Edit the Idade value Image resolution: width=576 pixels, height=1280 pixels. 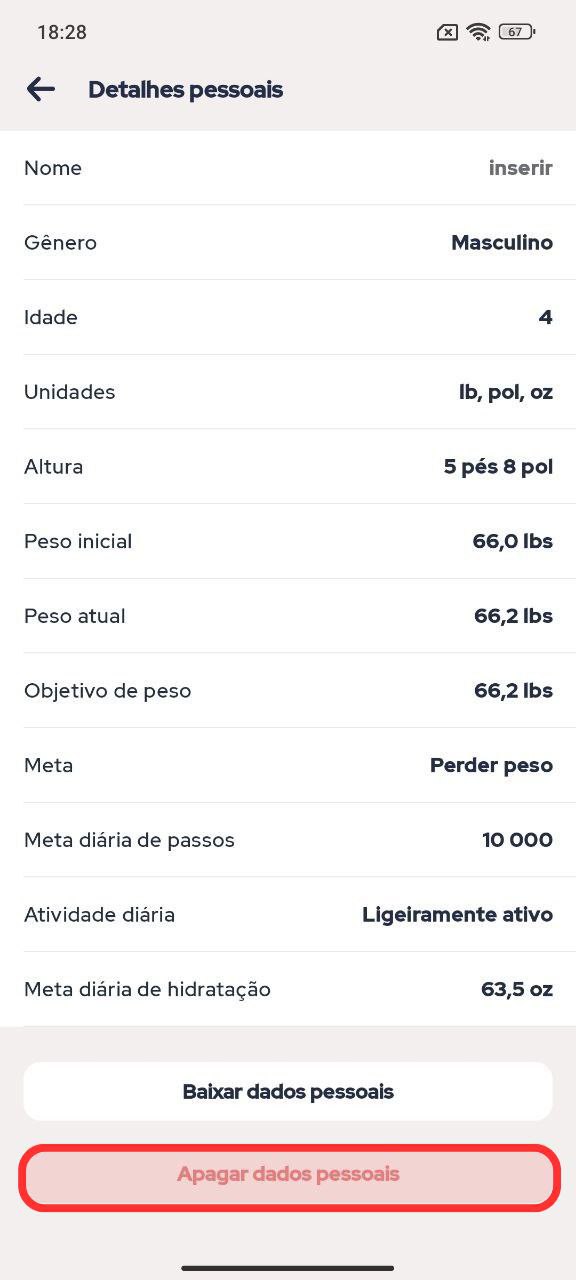[x=288, y=317]
